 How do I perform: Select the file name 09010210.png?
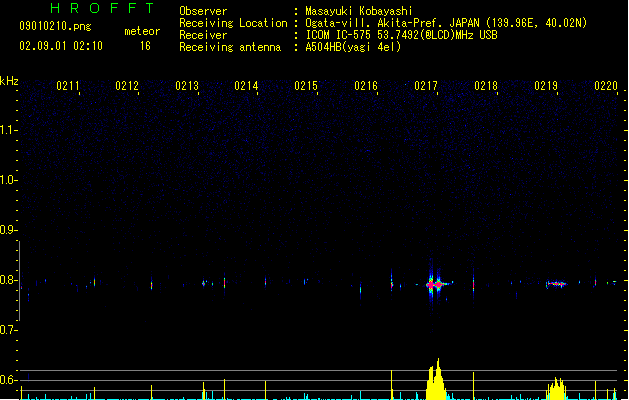point(55,26)
